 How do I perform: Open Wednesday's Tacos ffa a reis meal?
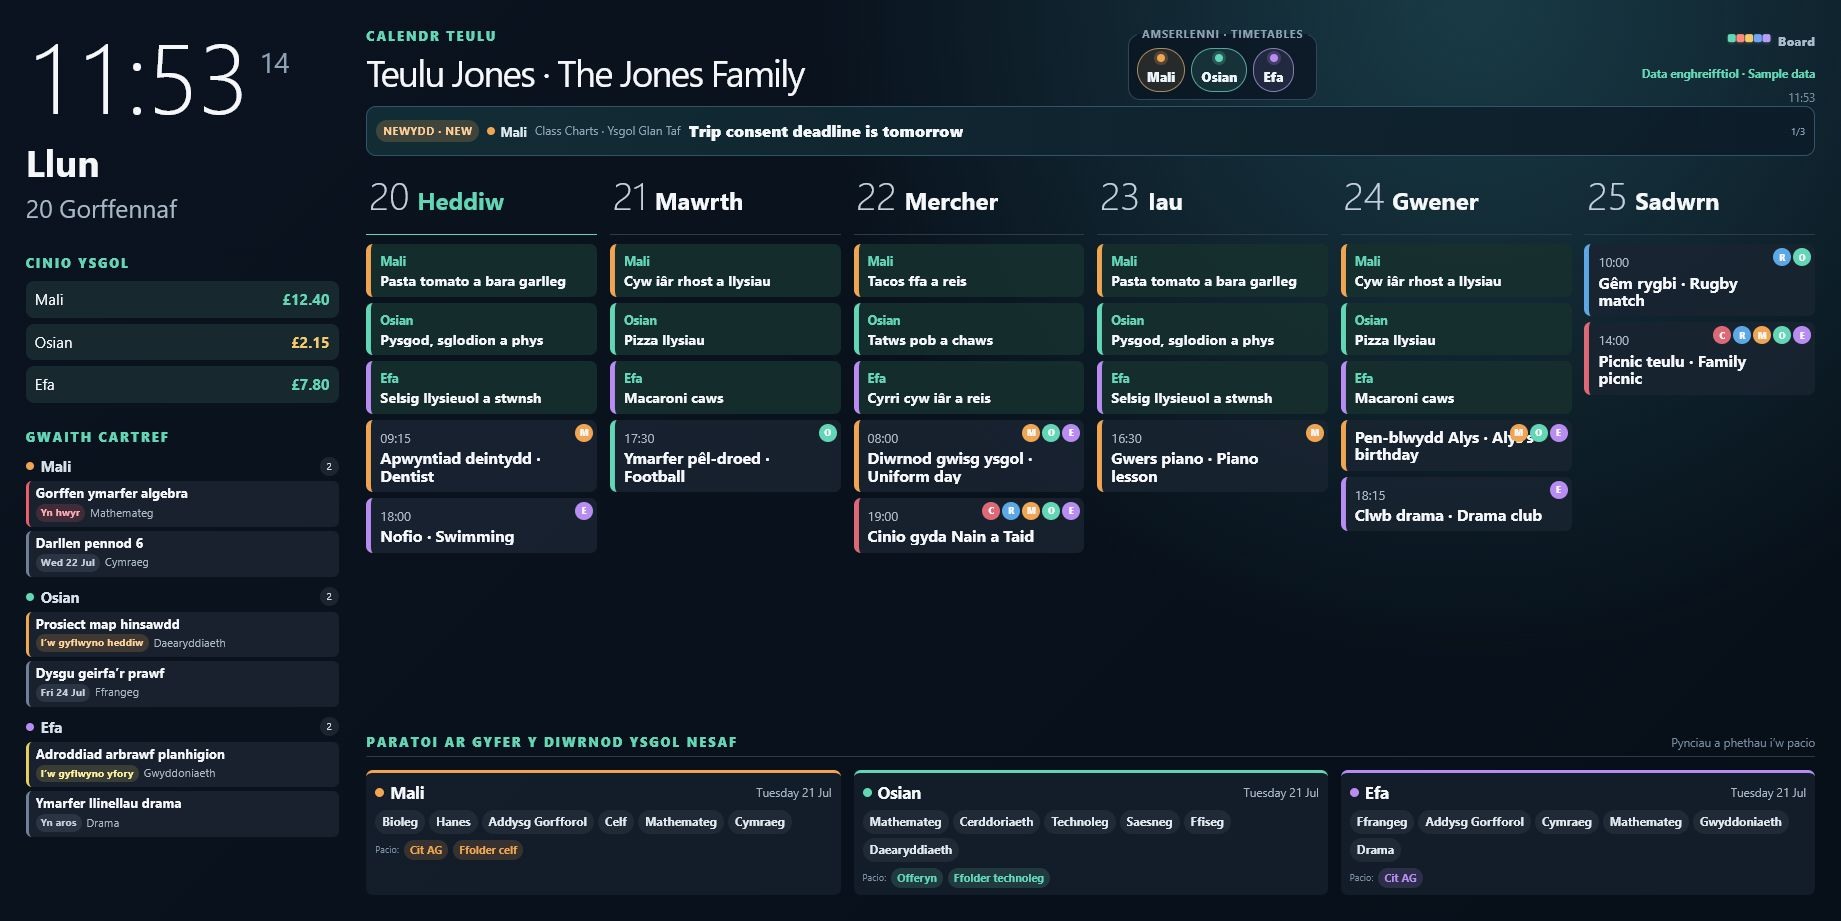(x=968, y=270)
